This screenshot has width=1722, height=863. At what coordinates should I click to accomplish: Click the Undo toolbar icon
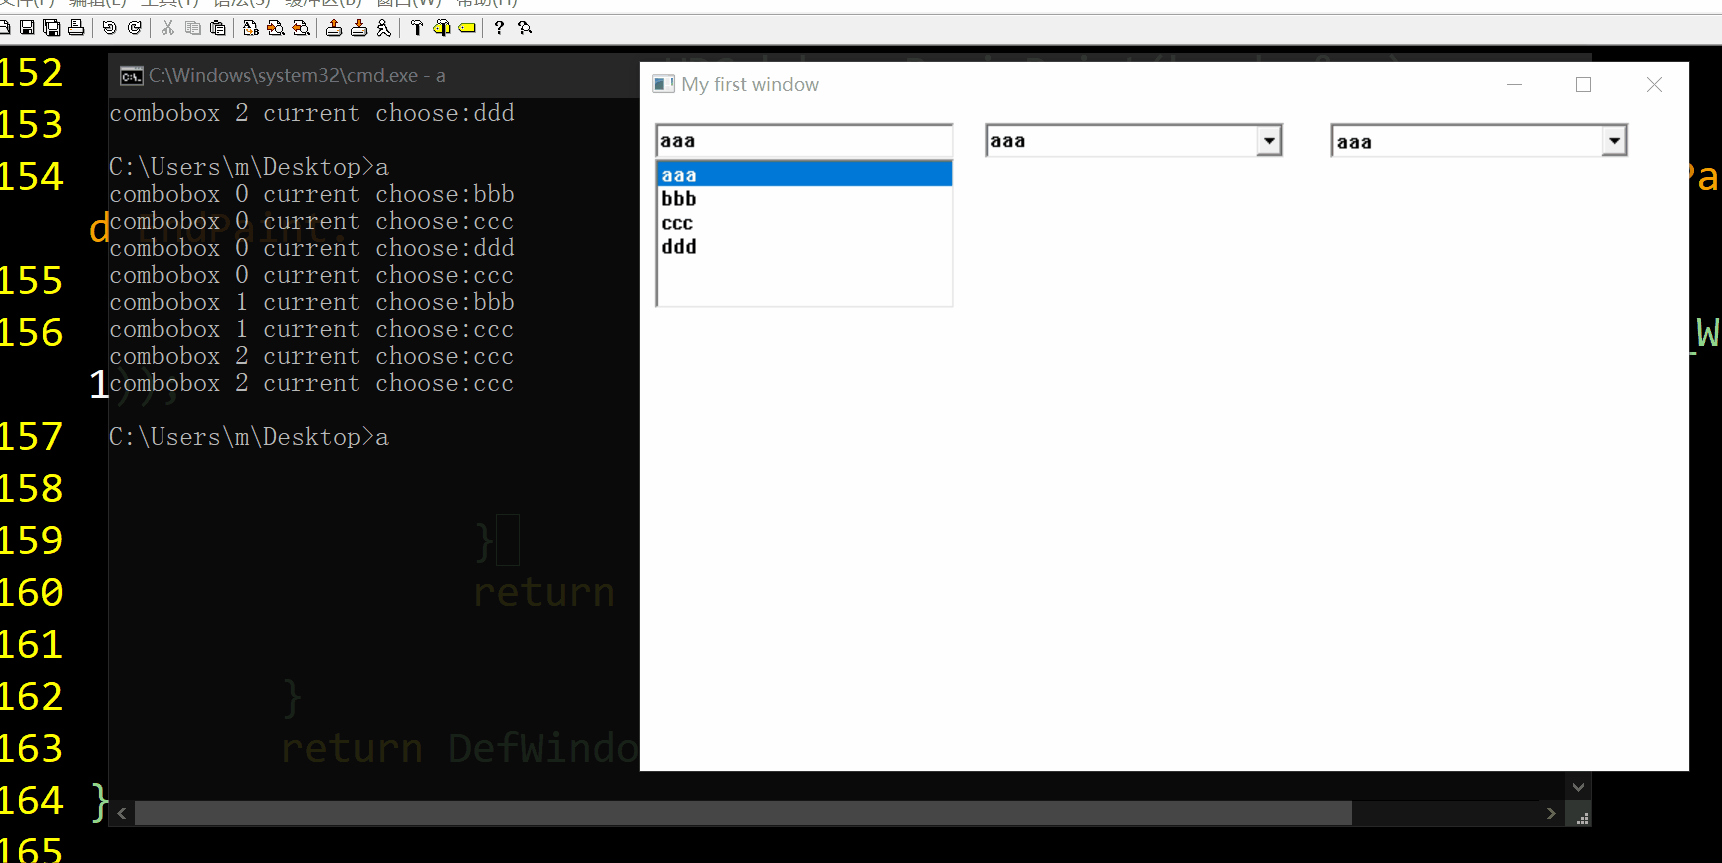[110, 28]
